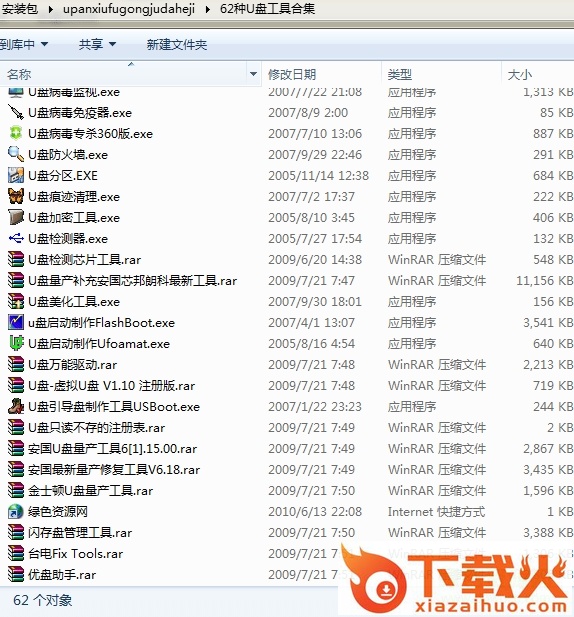
Task: Expand the breadcrumb arrow after upanxiufugongjudaheji
Action: click(x=208, y=9)
